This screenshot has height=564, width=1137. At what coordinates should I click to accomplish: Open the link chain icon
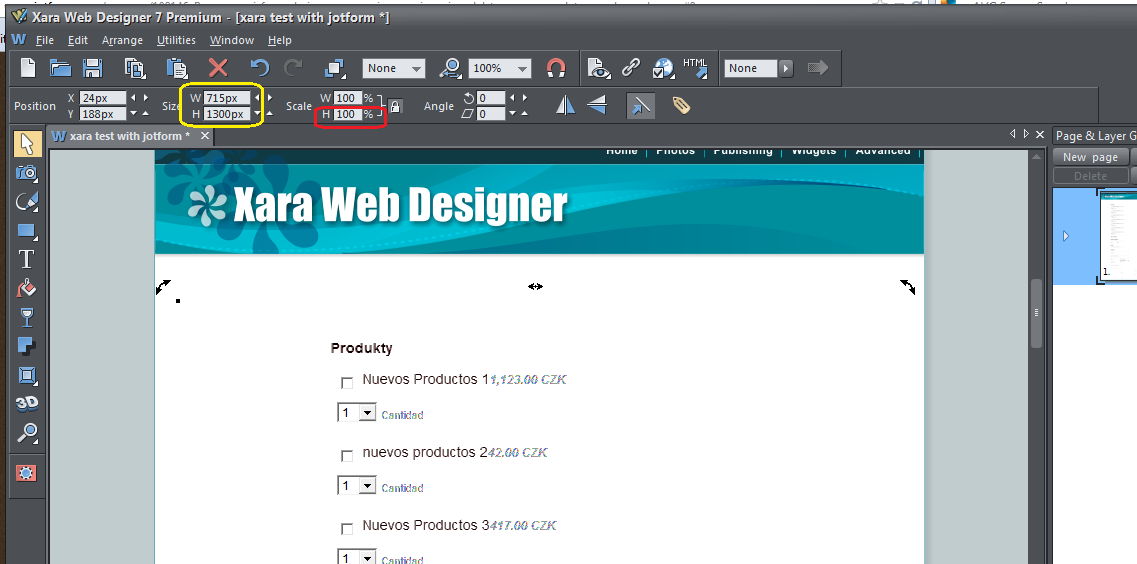(631, 67)
